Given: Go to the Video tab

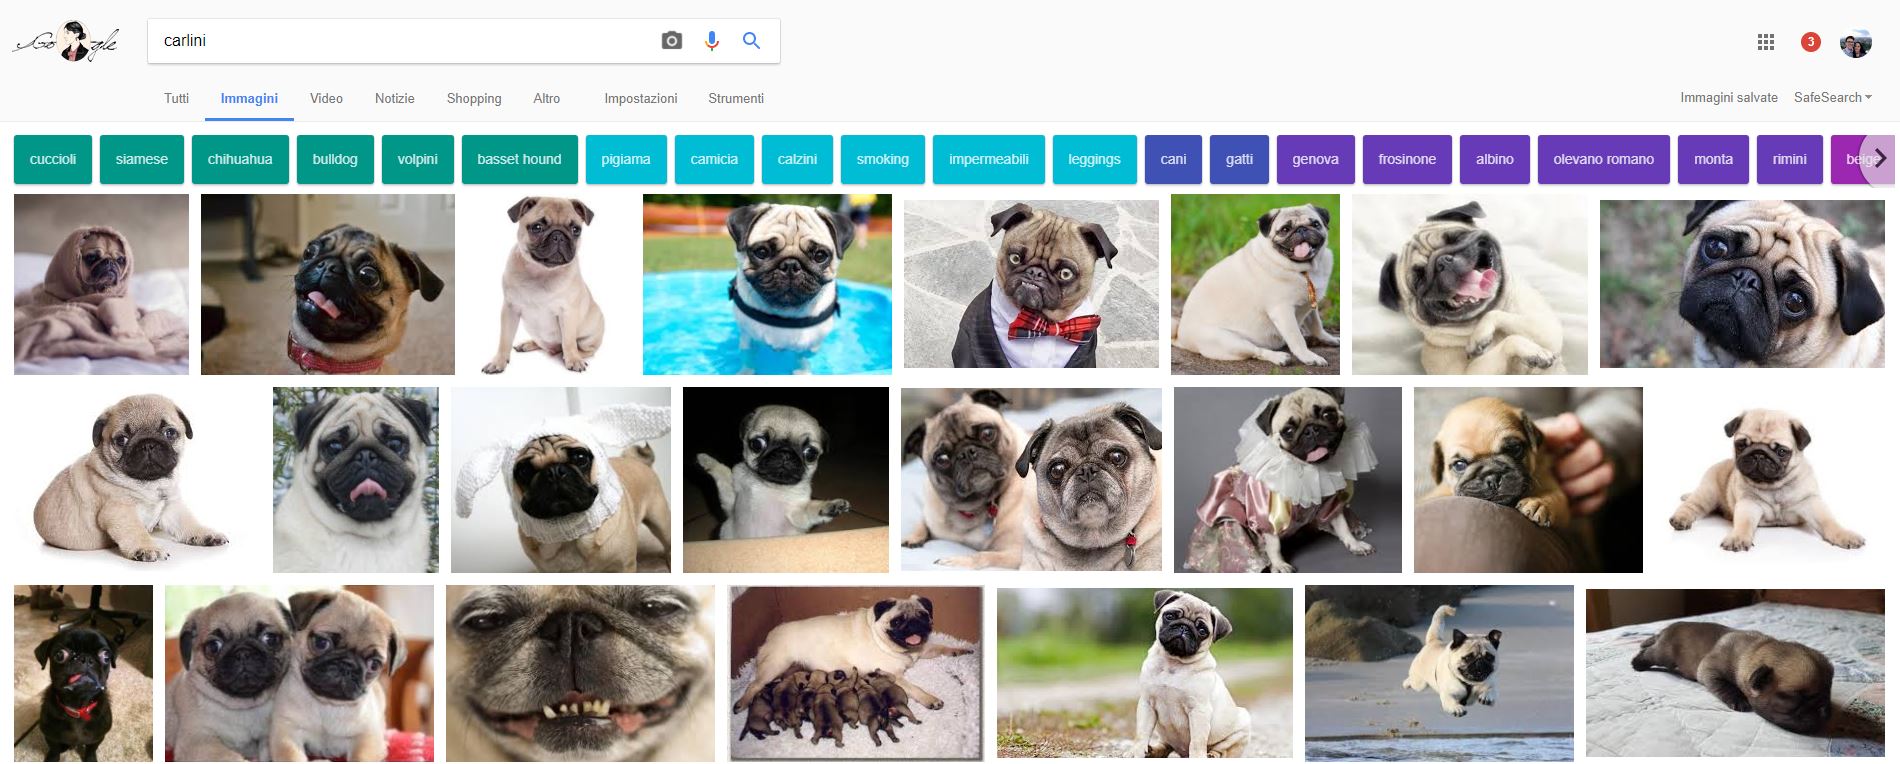Looking at the screenshot, I should (326, 98).
